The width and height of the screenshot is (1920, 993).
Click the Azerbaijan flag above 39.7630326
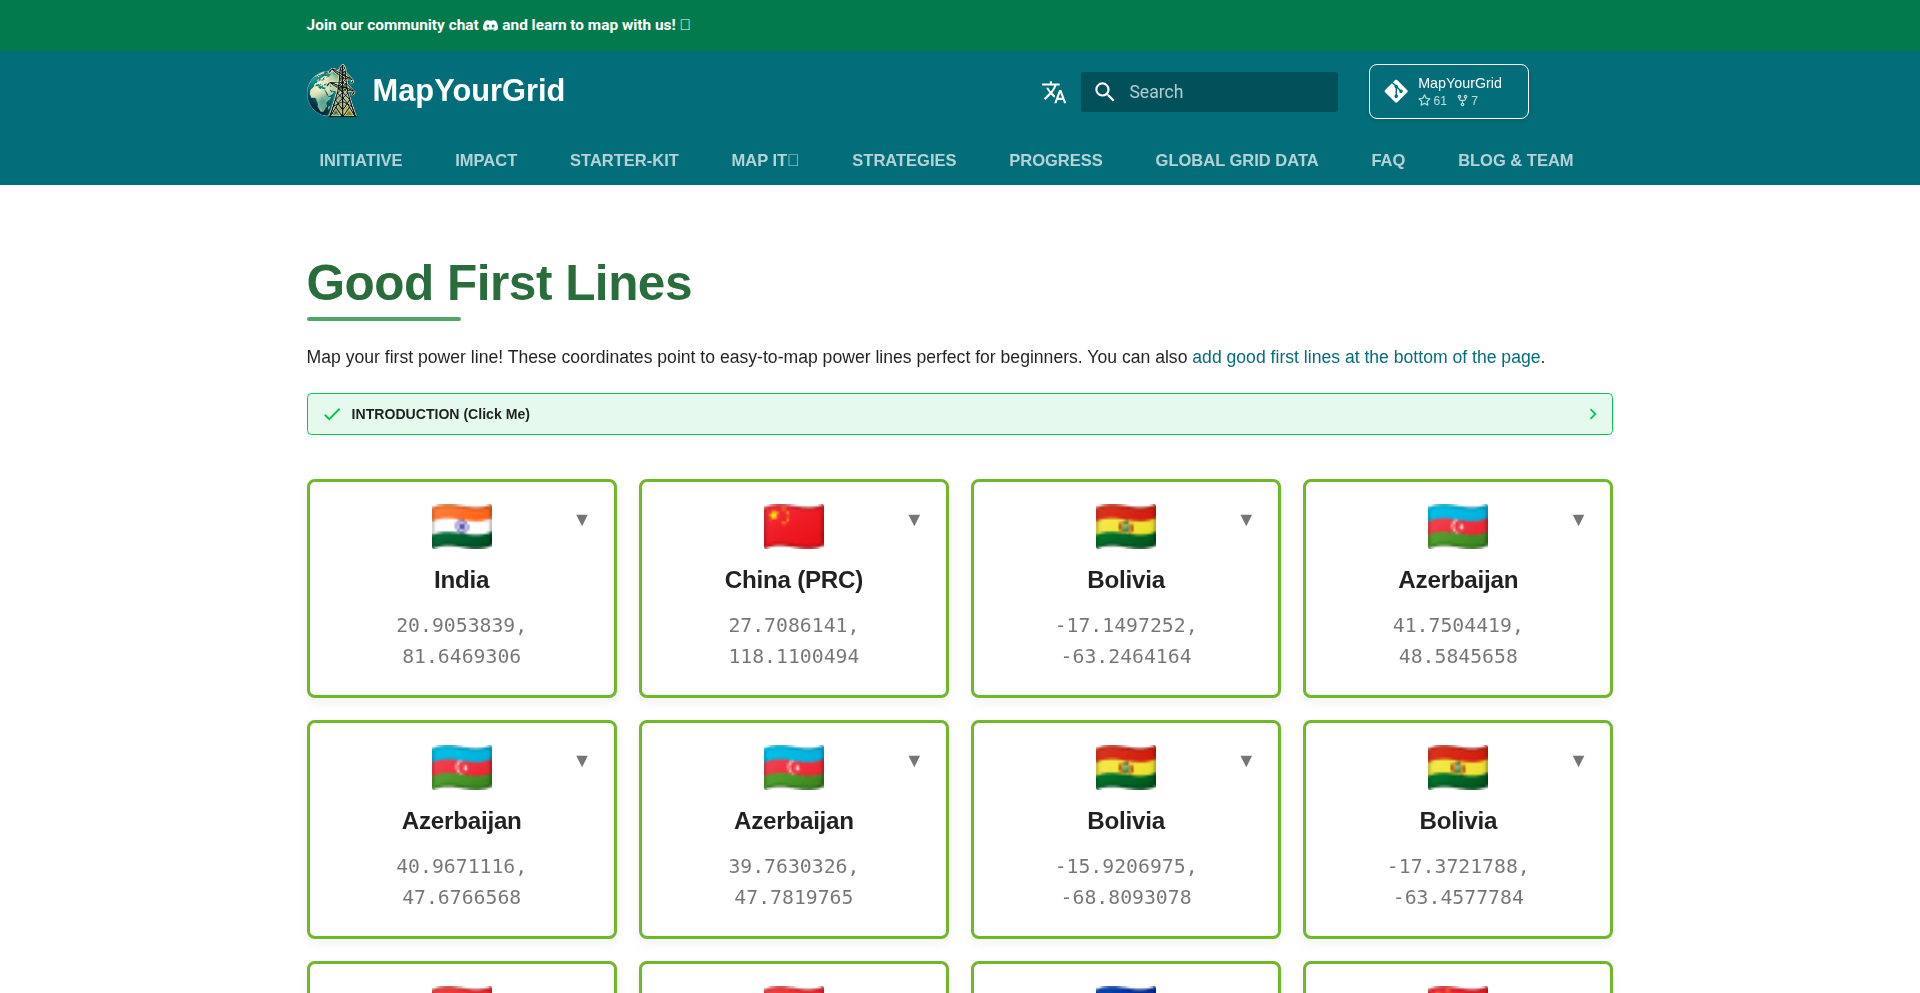[794, 767]
